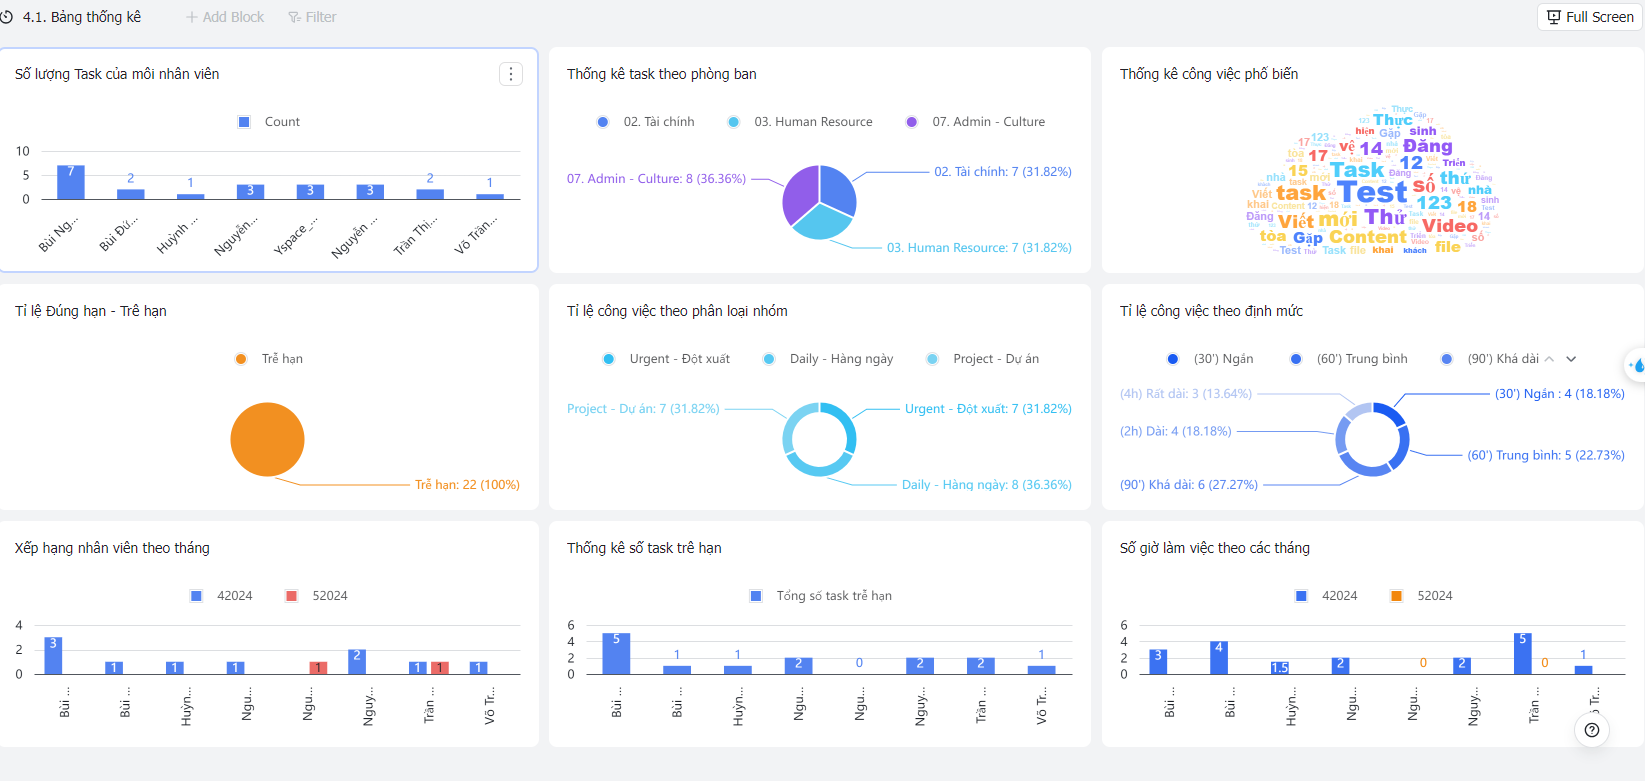The image size is (1645, 781).
Task: Click the label 03. Human Resource: 7 (31.82%)
Action: [979, 248]
